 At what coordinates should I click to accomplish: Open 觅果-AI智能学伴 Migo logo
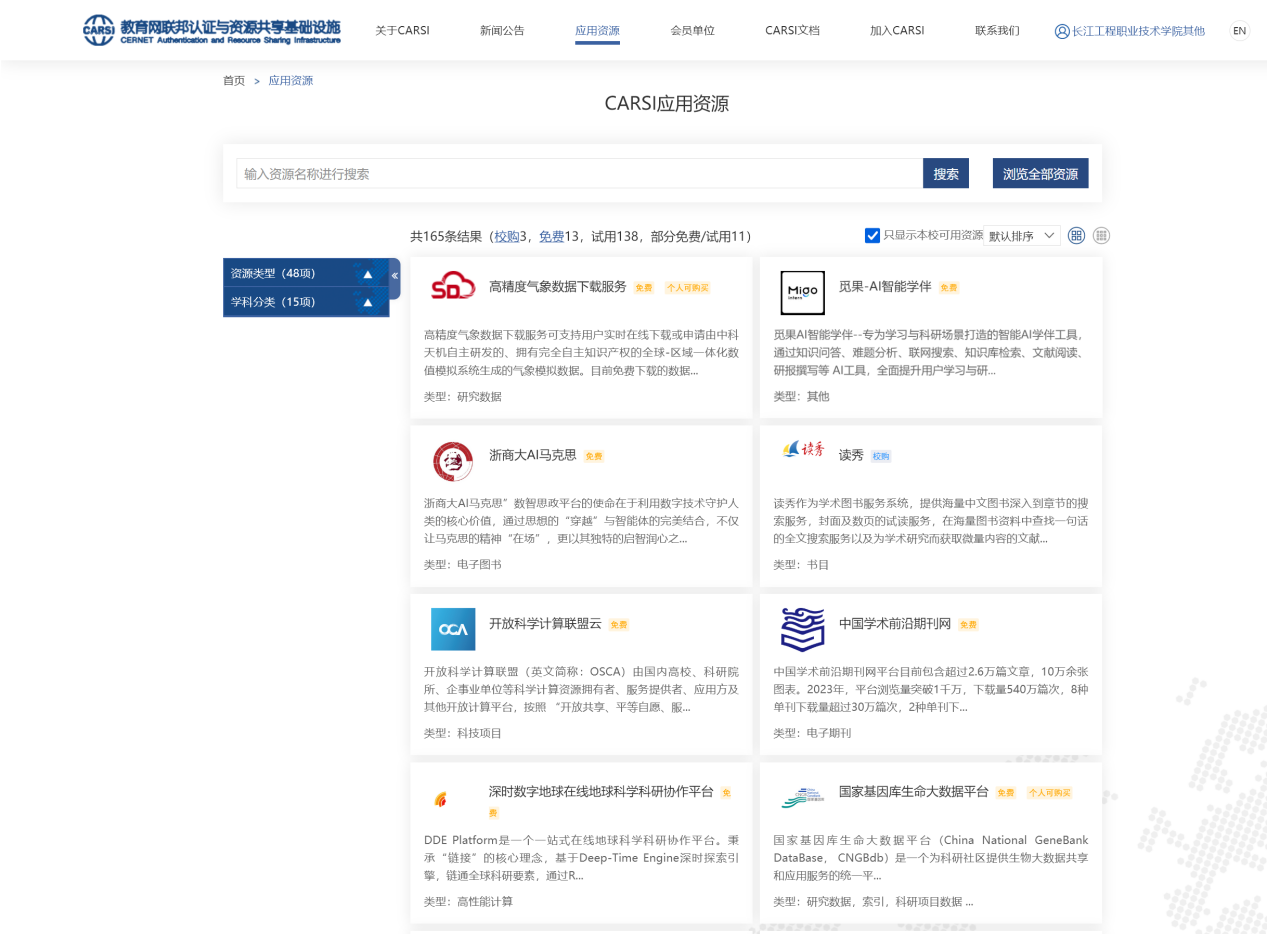[803, 293]
